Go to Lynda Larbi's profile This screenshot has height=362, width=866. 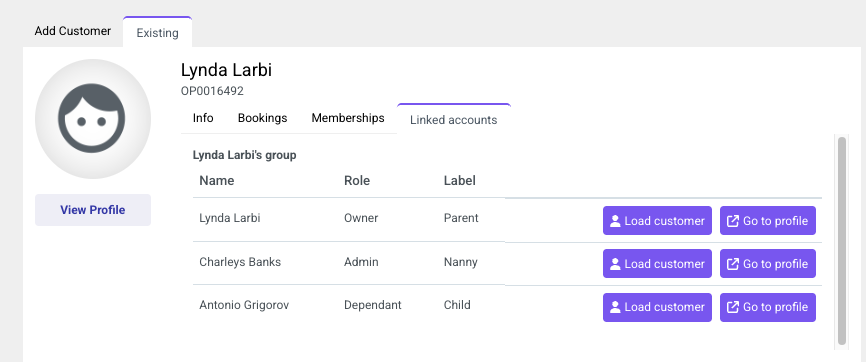768,221
